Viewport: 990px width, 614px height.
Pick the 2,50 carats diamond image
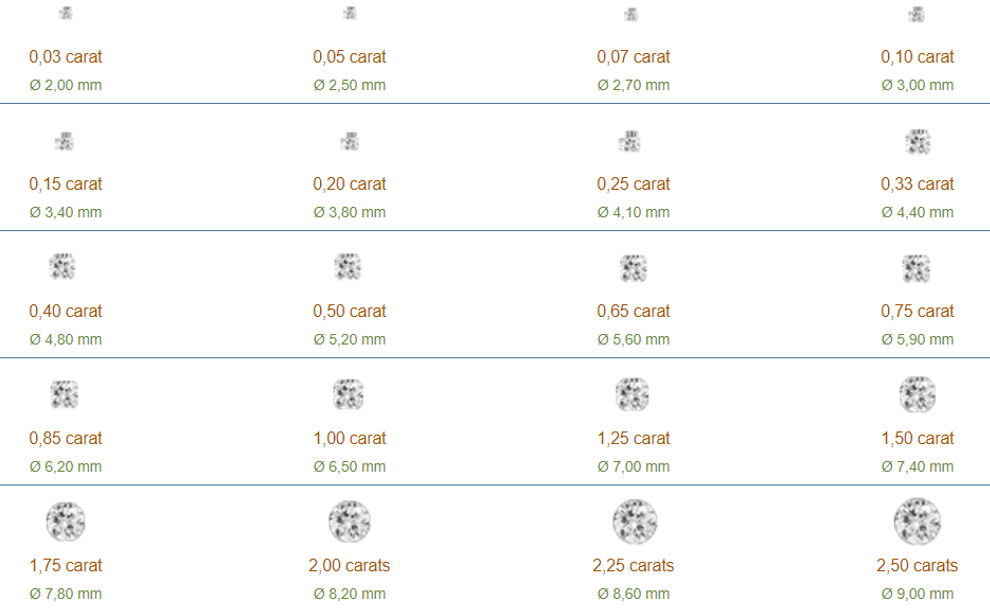click(x=917, y=522)
